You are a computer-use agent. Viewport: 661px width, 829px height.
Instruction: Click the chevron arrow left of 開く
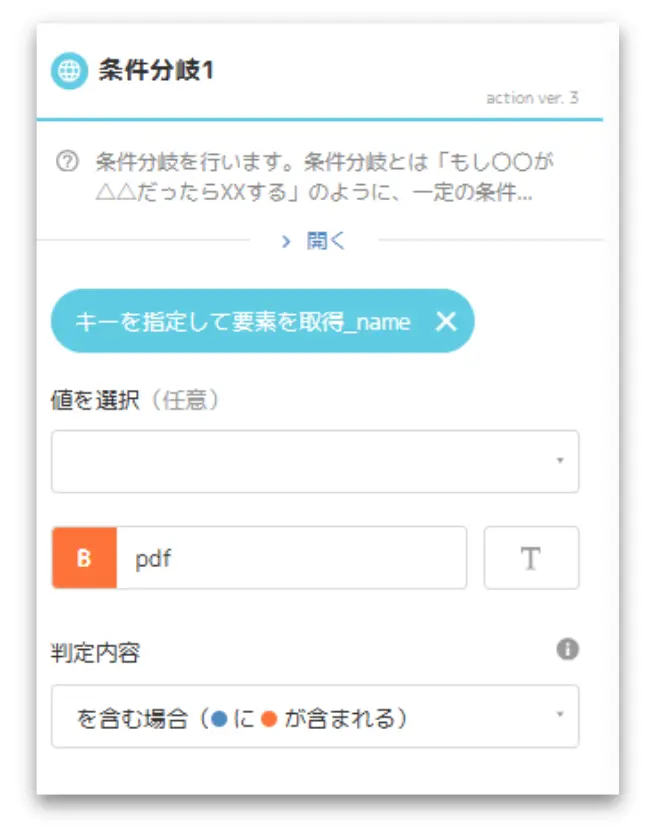[286, 242]
